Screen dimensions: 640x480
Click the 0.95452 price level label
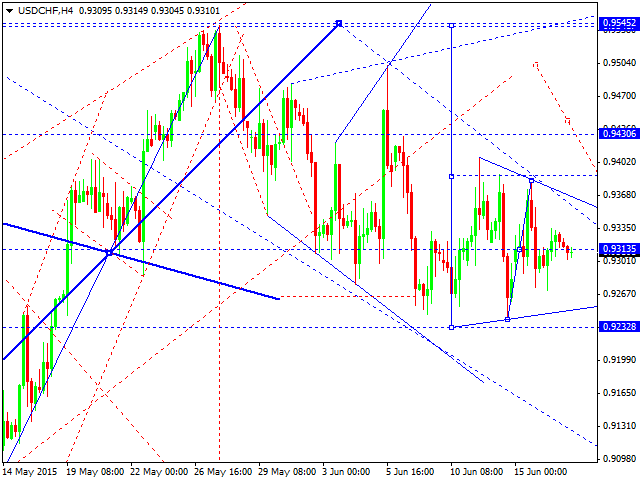[x=619, y=22]
